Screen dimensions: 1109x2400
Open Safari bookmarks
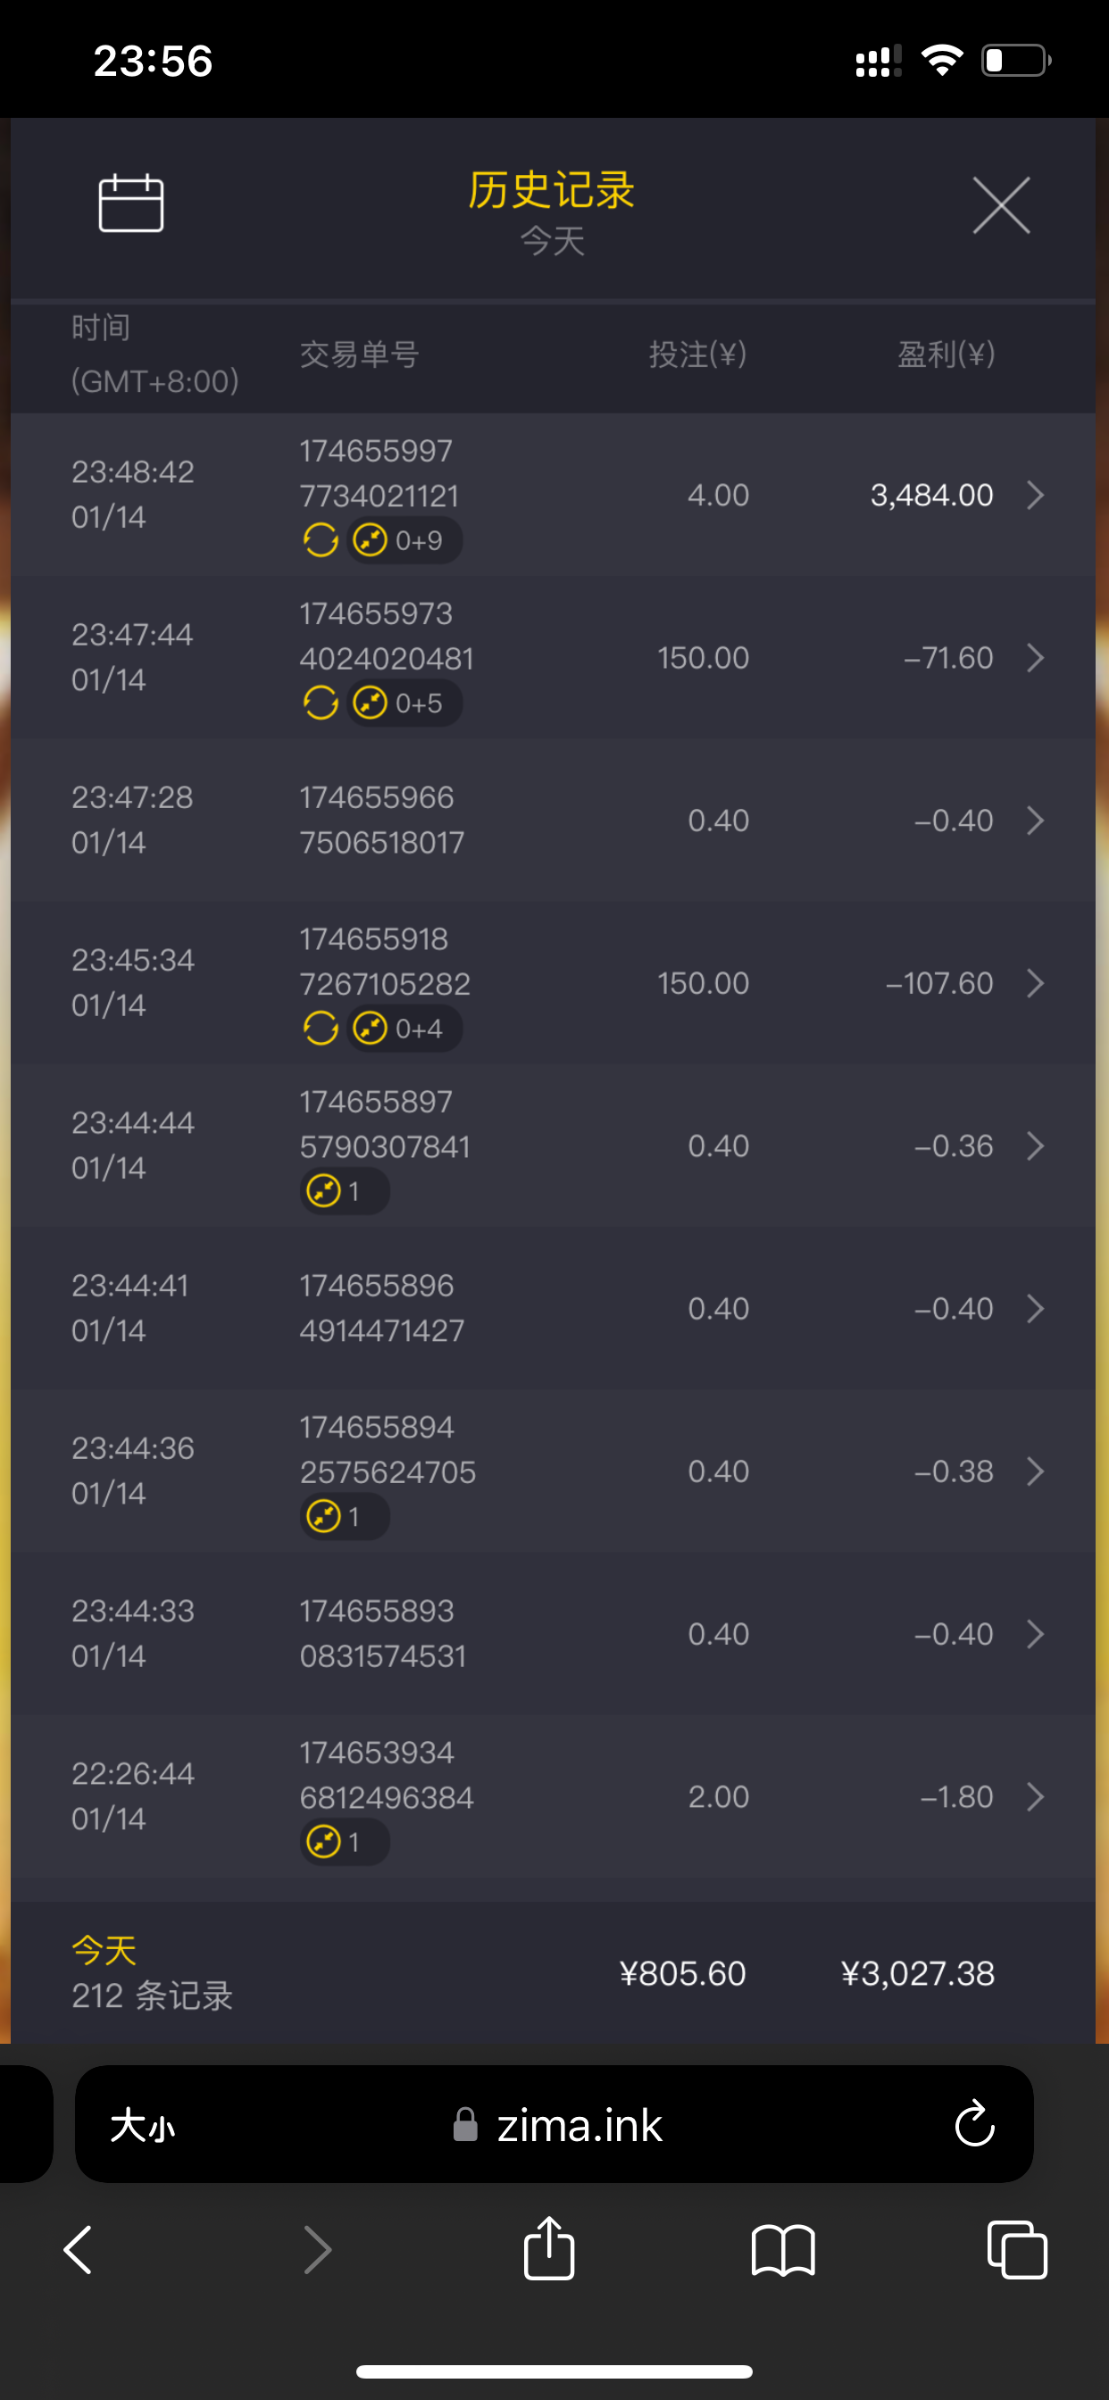coord(783,2250)
